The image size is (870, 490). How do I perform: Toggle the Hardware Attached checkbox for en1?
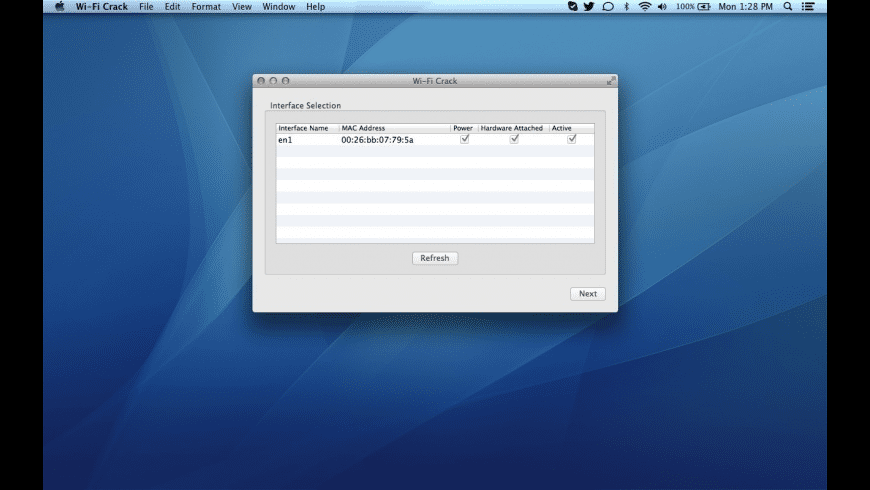514,139
